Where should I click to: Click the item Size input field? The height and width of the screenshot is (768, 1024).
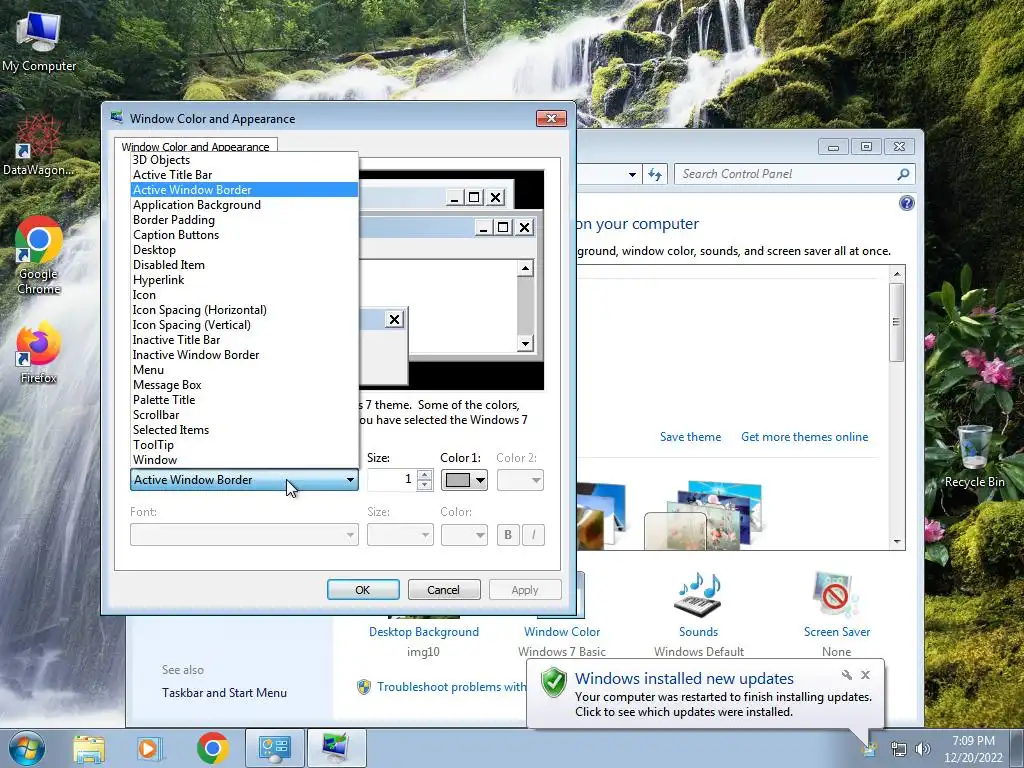pyautogui.click(x=392, y=480)
